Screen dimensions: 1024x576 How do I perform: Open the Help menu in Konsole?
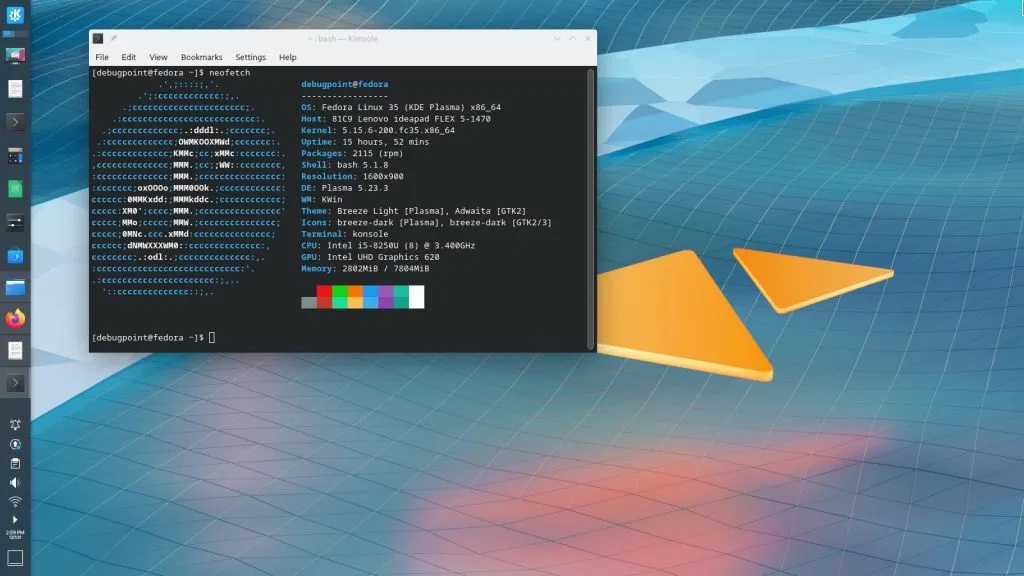287,57
